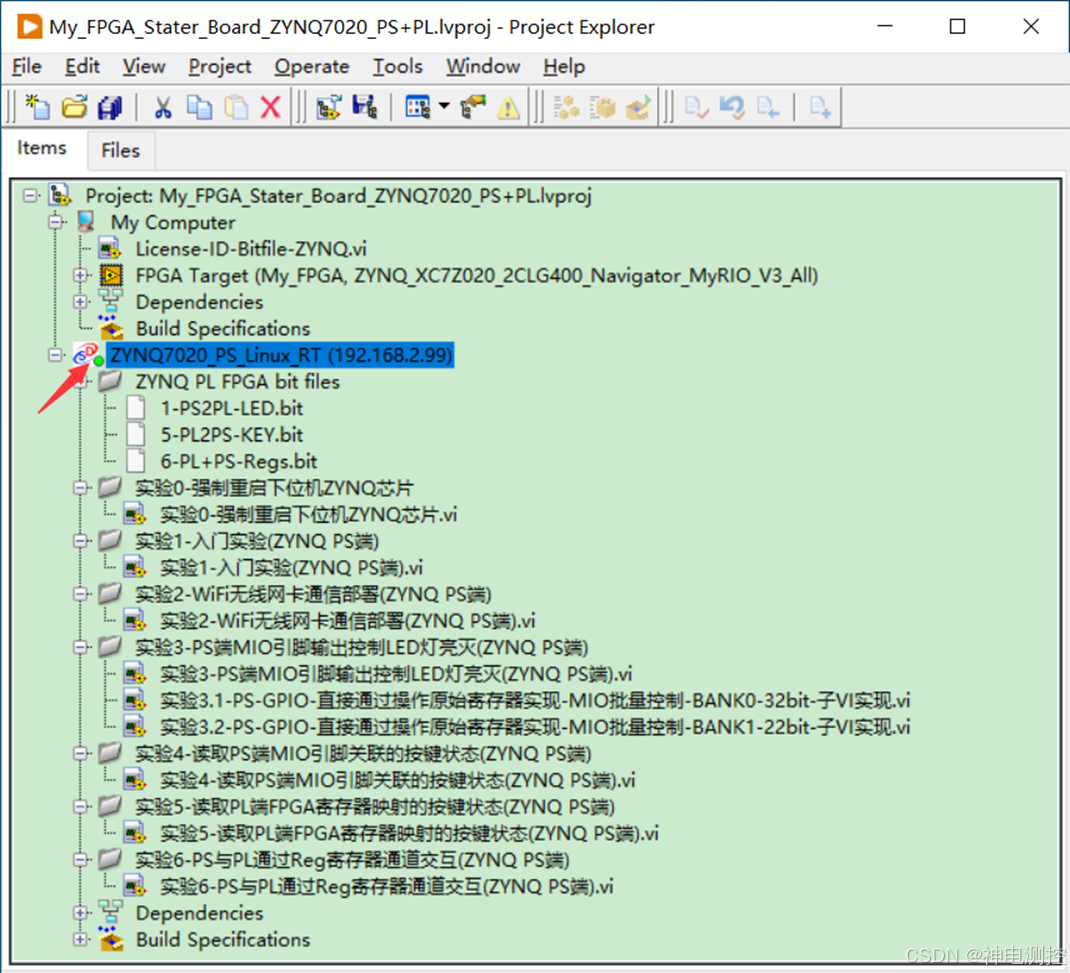Image resolution: width=1070 pixels, height=973 pixels.
Task: Collapse the 实验1-入门实验 folder
Action: click(x=81, y=540)
